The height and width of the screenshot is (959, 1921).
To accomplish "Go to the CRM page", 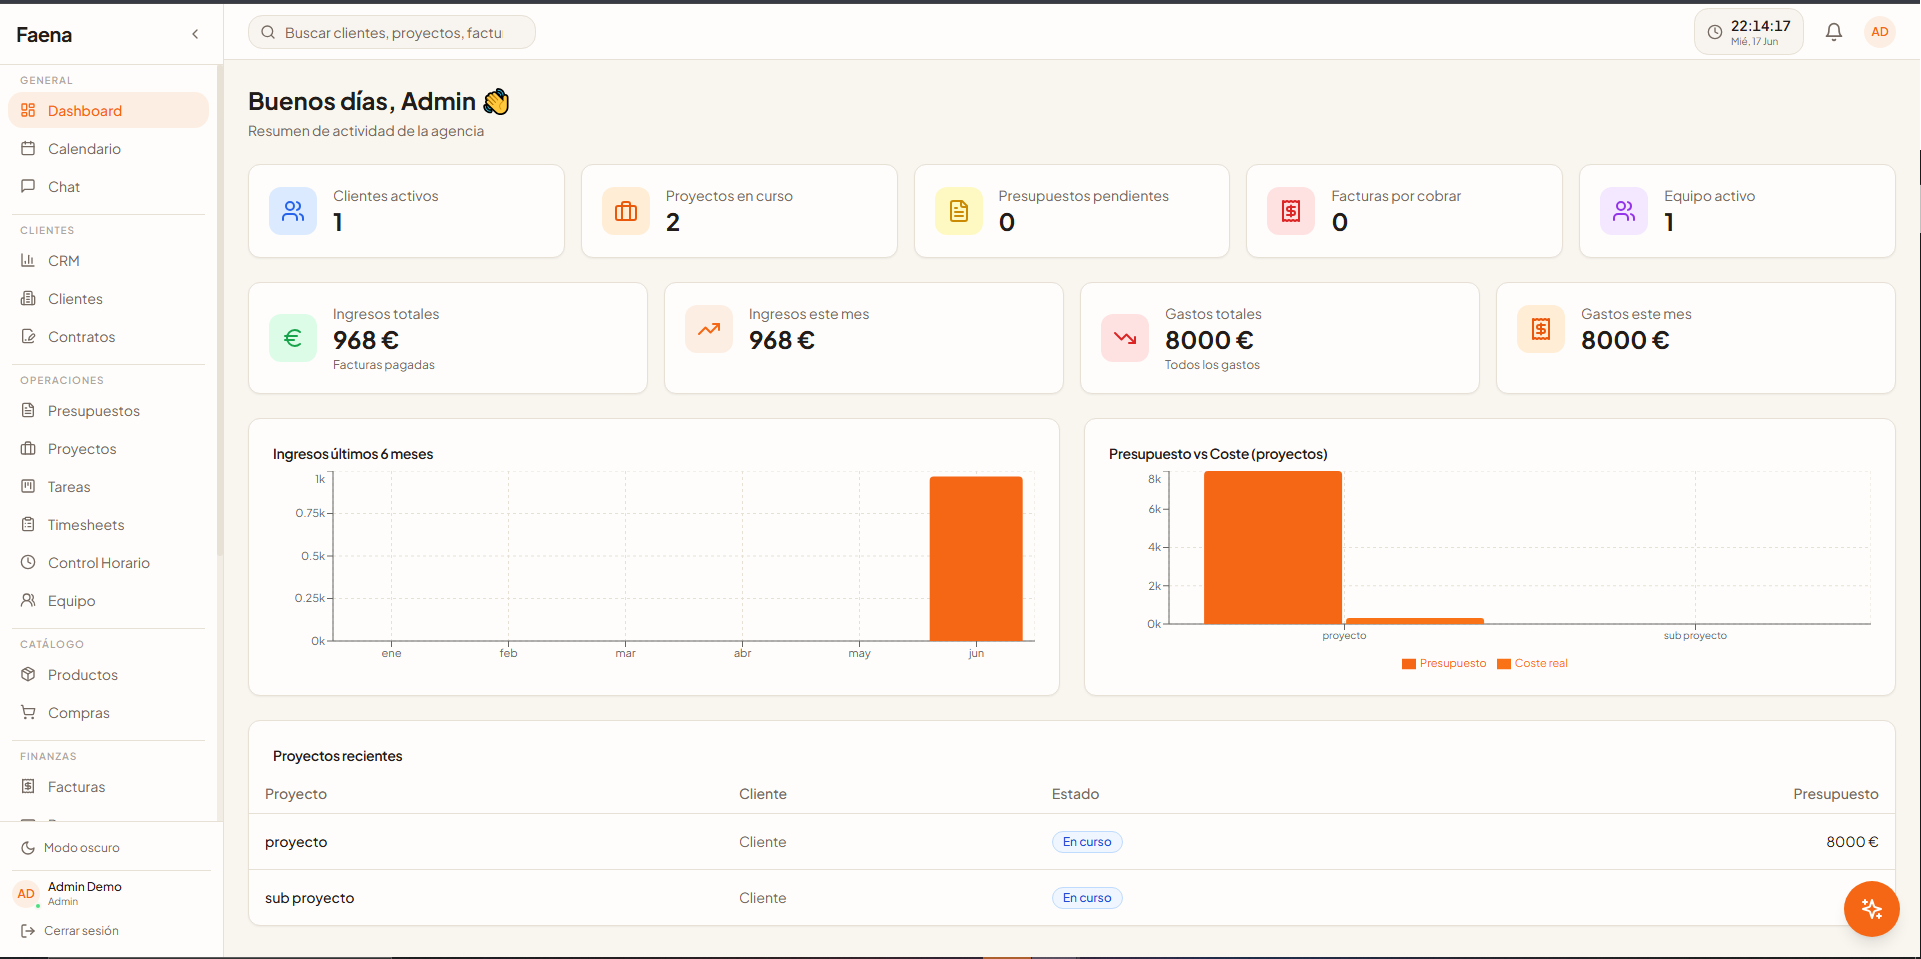I will point(108,260).
